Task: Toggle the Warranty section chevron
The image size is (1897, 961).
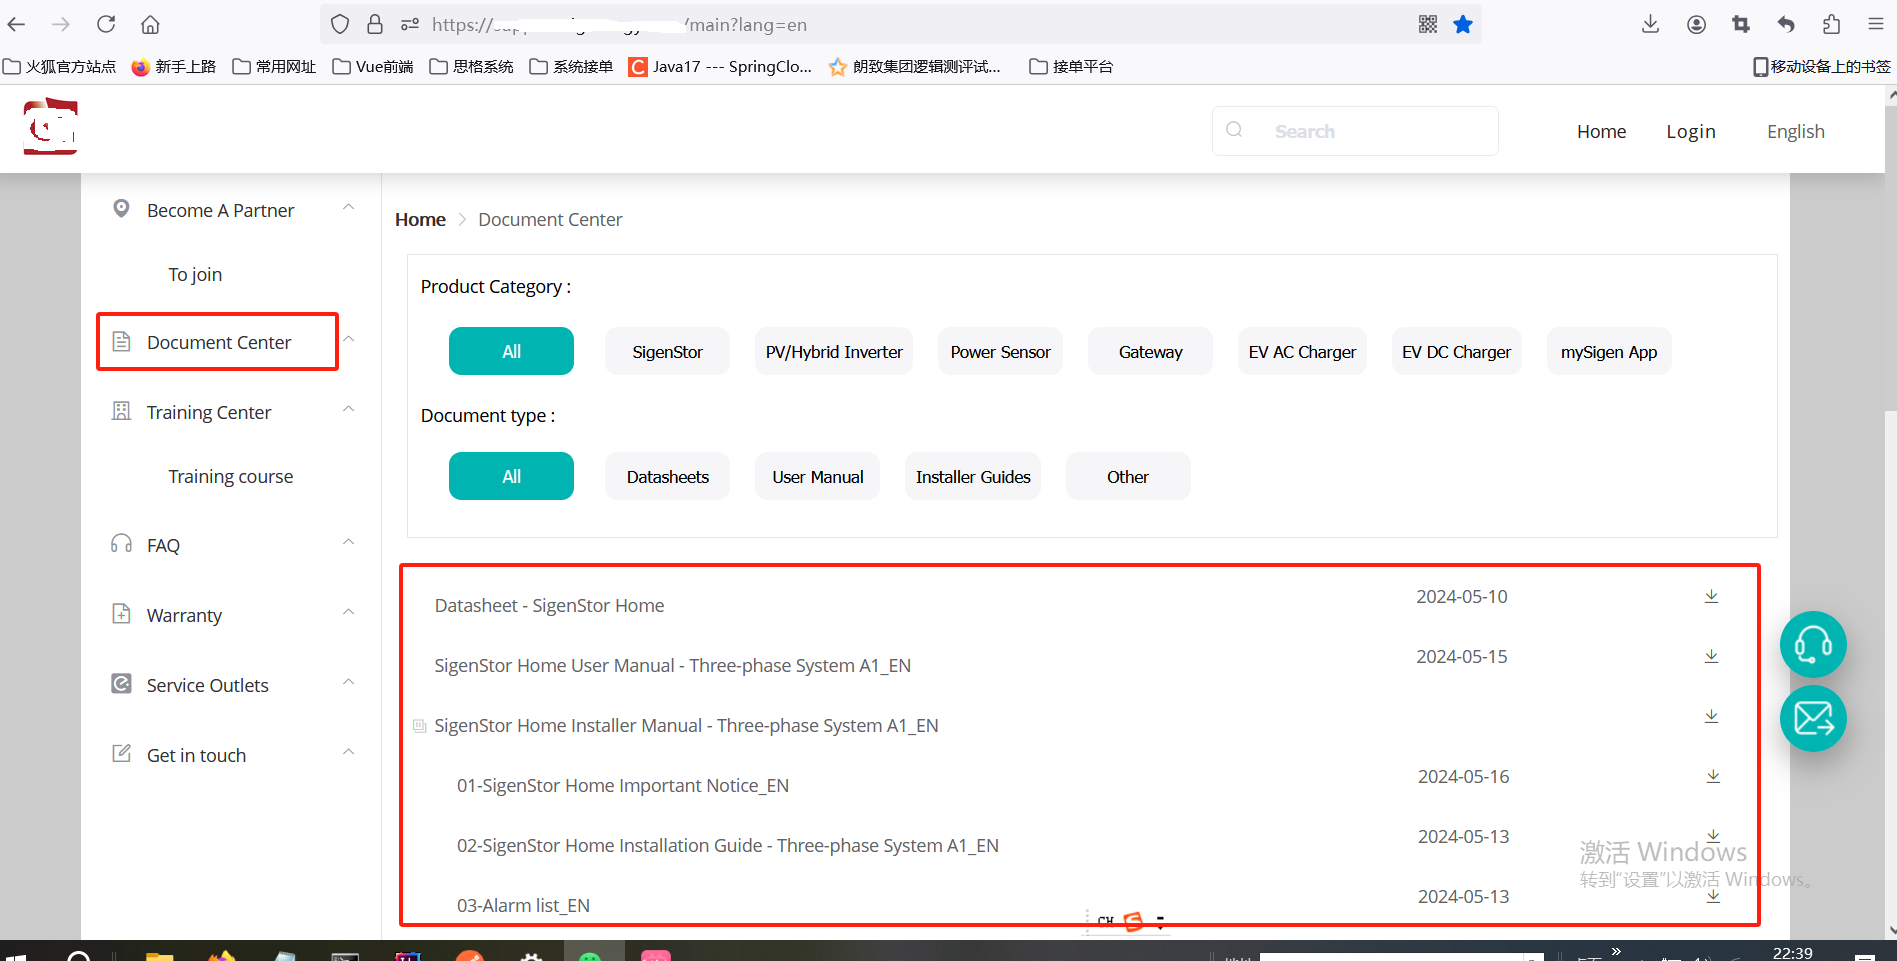Action: coord(348,612)
